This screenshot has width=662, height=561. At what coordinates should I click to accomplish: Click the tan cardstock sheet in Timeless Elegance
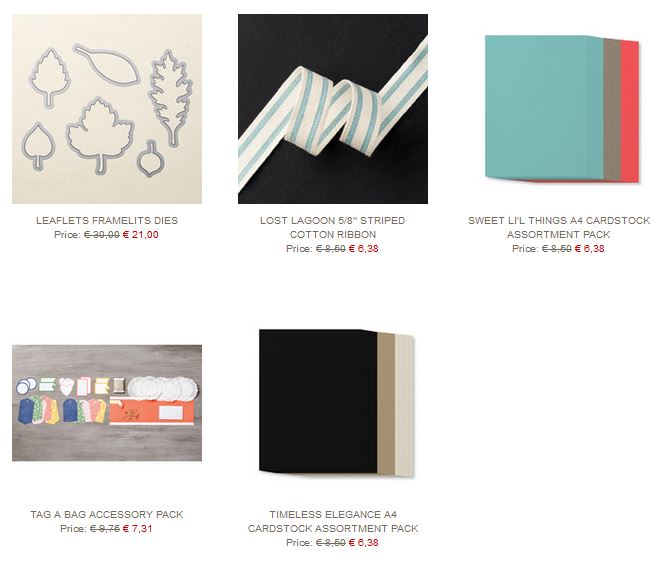coord(386,403)
